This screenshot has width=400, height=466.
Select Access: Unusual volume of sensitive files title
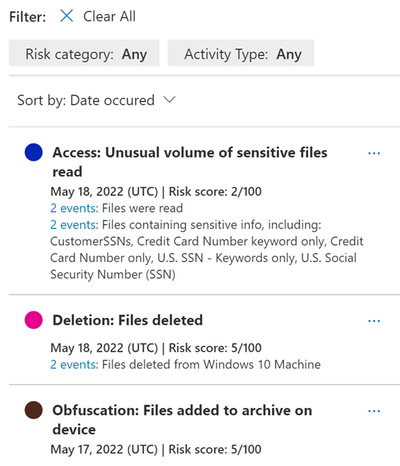(190, 162)
